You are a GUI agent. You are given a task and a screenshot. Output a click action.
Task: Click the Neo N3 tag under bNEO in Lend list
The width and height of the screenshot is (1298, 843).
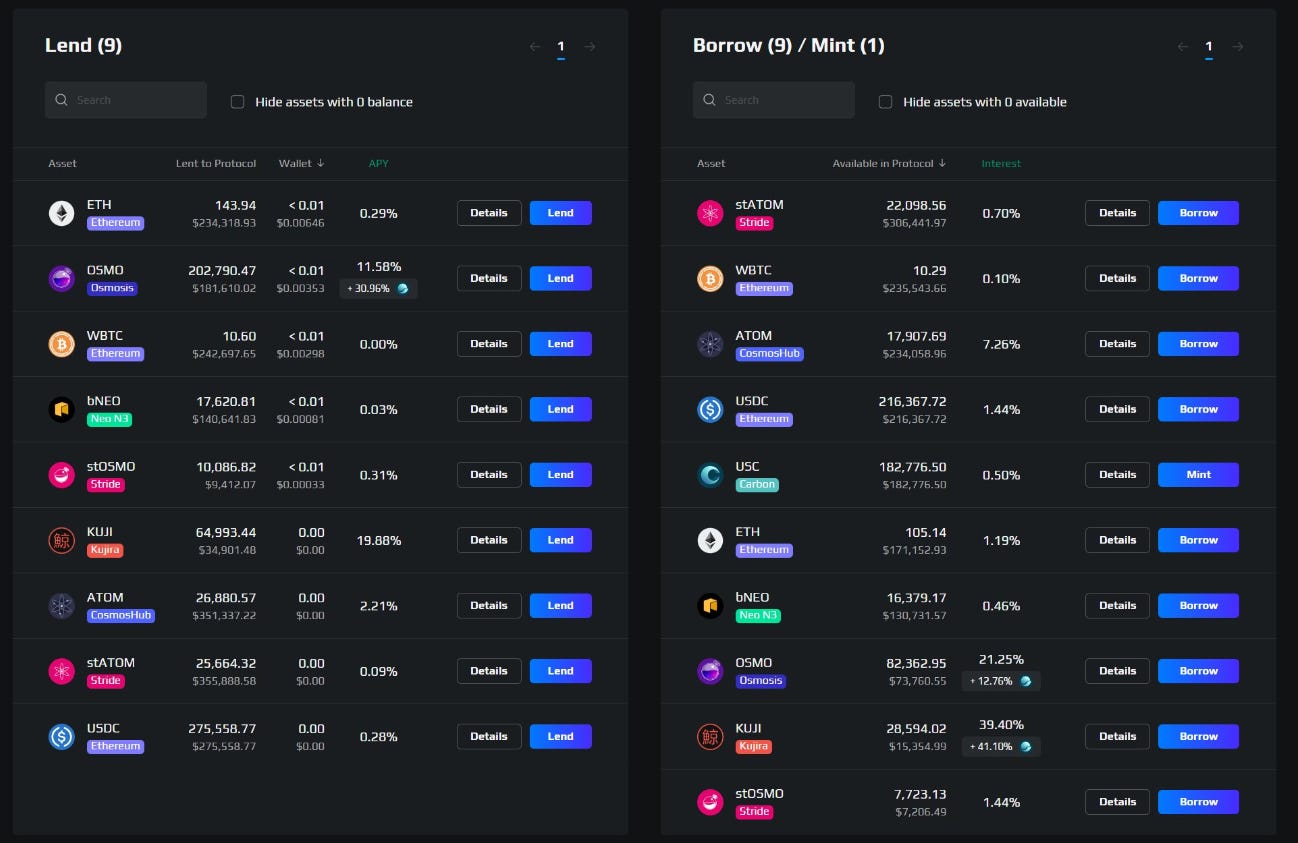pos(109,419)
